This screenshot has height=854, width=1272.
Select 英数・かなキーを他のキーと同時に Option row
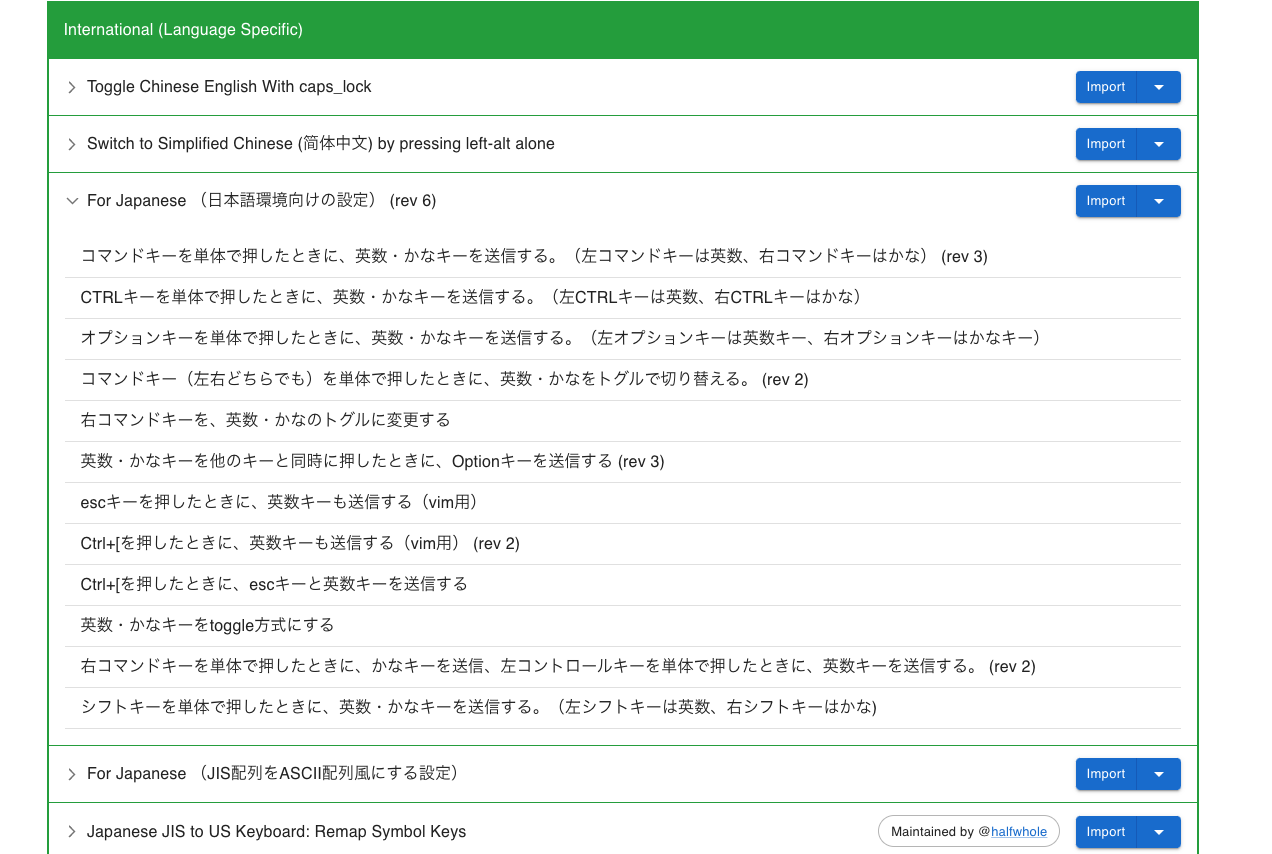click(x=623, y=462)
